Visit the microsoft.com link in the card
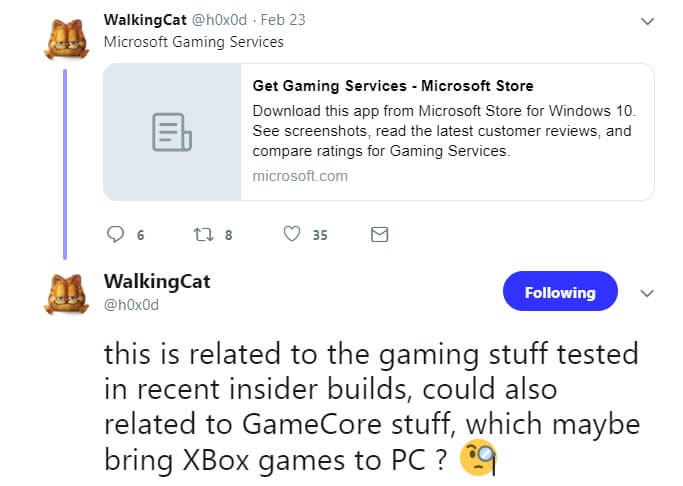 click(300, 176)
